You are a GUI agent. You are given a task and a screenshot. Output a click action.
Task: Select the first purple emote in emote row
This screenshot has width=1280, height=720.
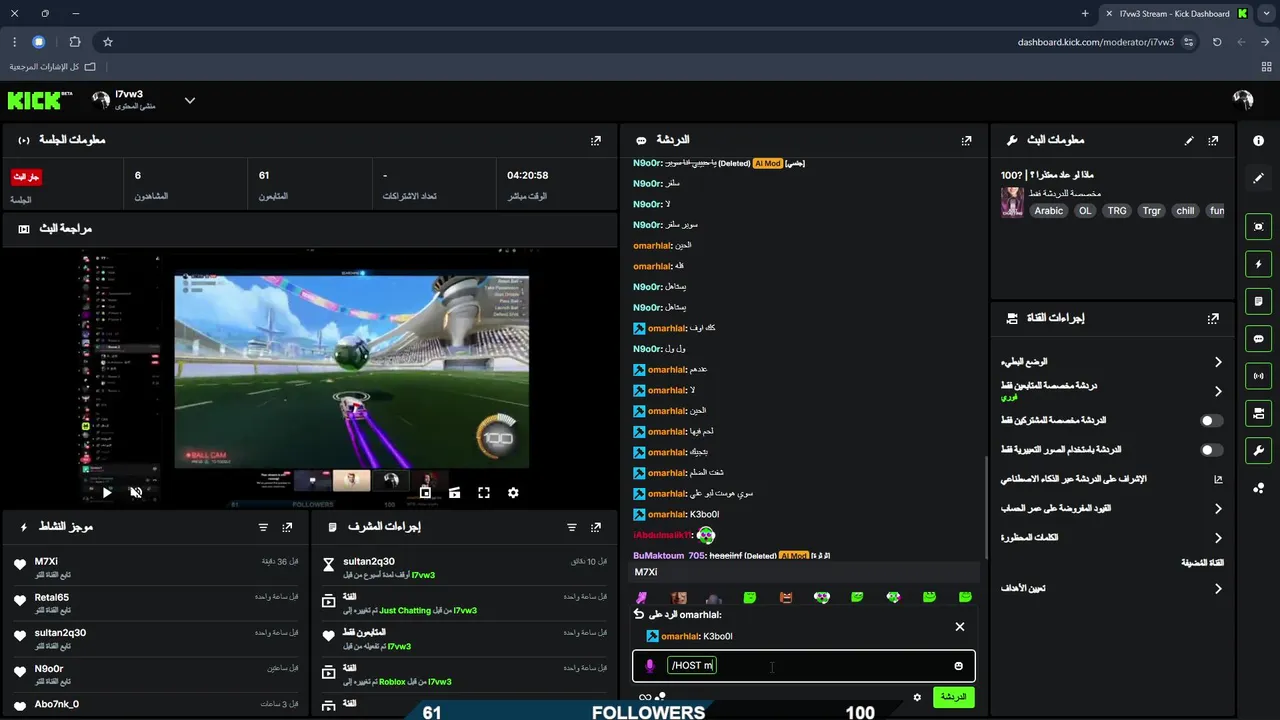(x=641, y=597)
